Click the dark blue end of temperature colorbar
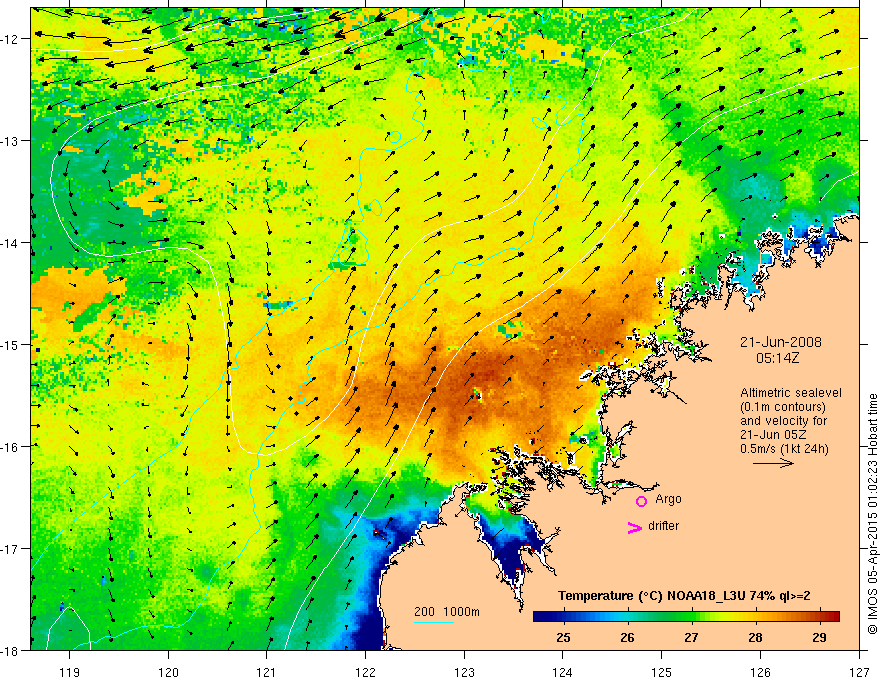Image resolution: width=880 pixels, height=680 pixels. coord(540,617)
